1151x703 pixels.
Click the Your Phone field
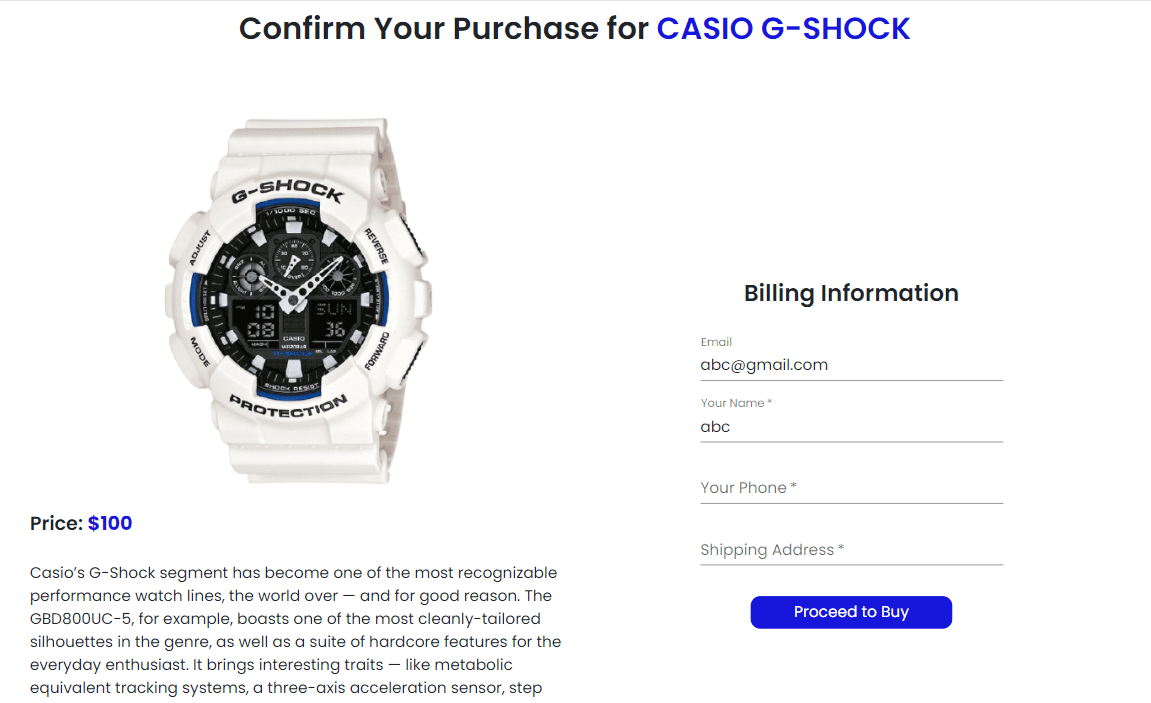click(x=850, y=488)
